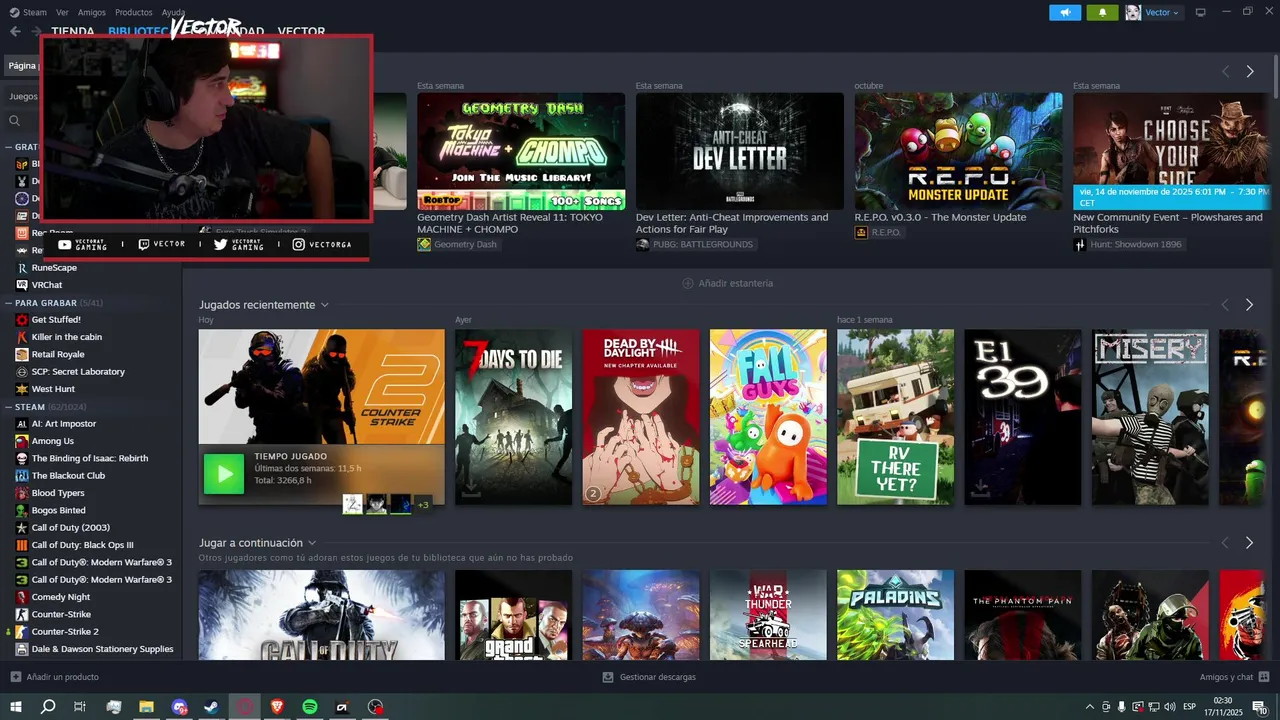Open Brave browser from the taskbar
The width and height of the screenshot is (1280, 720).
pos(277,707)
